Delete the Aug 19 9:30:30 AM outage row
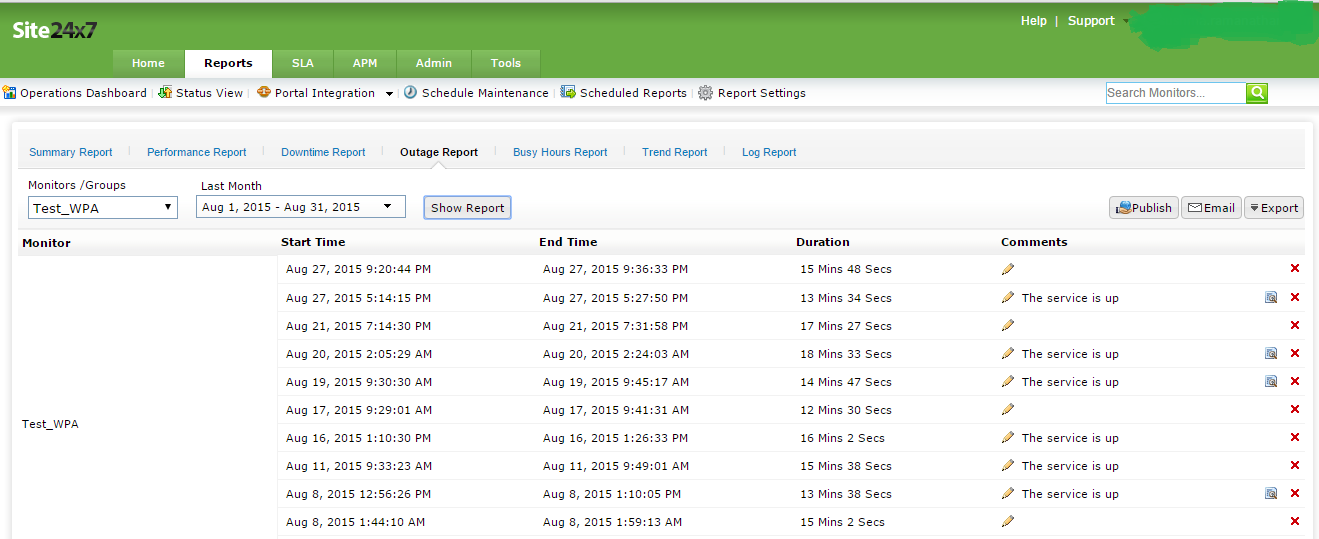The height and width of the screenshot is (539, 1319). tap(1295, 381)
